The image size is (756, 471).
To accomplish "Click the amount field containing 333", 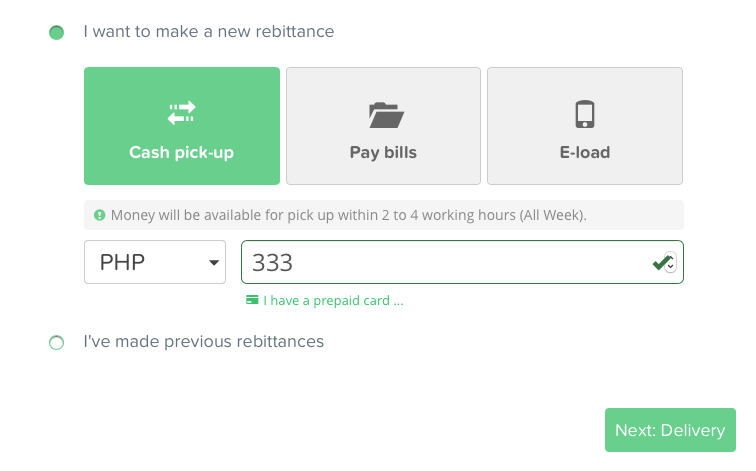I will pyautogui.click(x=440, y=262).
